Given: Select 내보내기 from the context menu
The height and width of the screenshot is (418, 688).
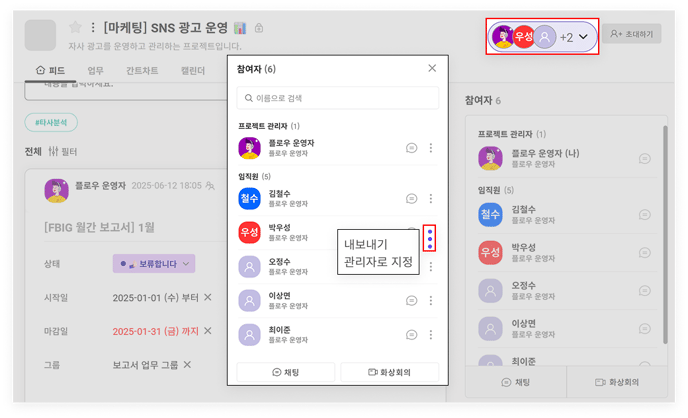Looking at the screenshot, I should coord(365,244).
